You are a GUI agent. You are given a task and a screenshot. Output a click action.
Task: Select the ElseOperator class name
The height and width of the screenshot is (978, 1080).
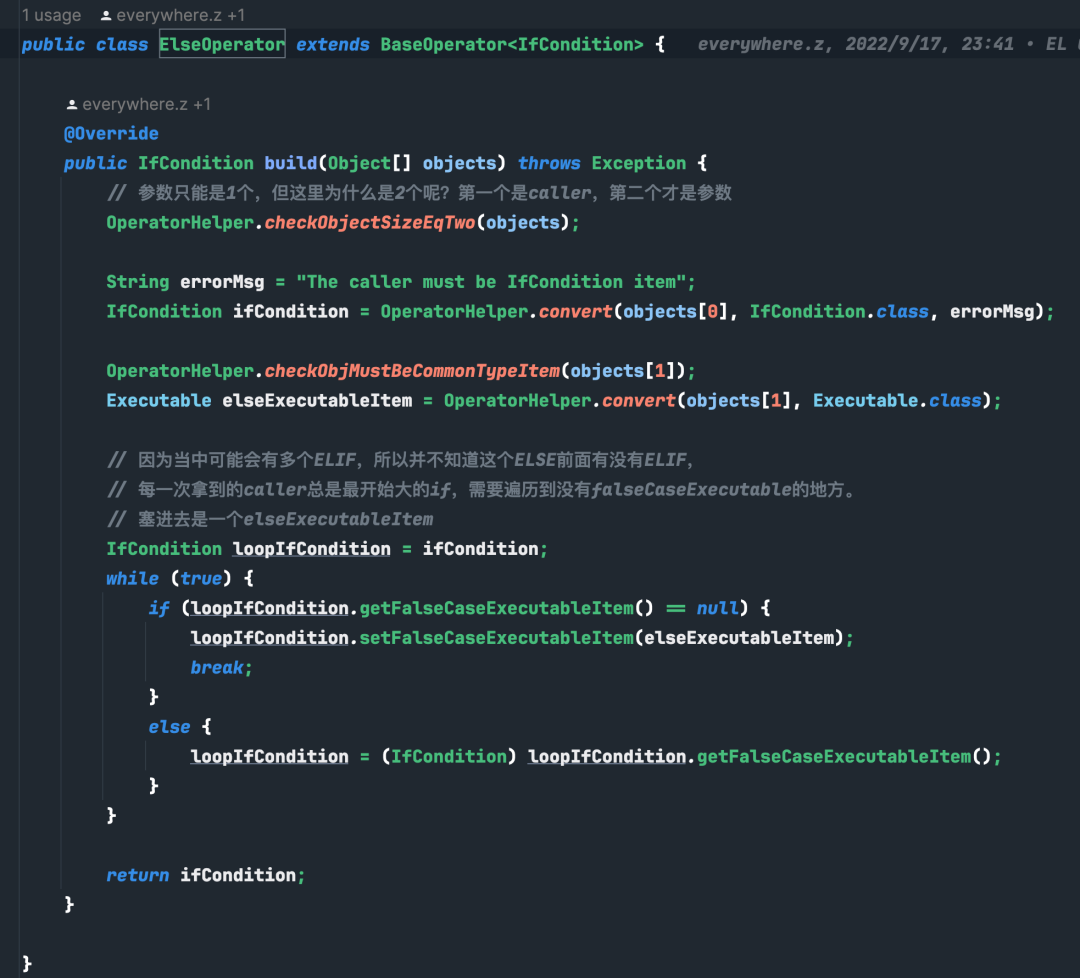[x=222, y=44]
